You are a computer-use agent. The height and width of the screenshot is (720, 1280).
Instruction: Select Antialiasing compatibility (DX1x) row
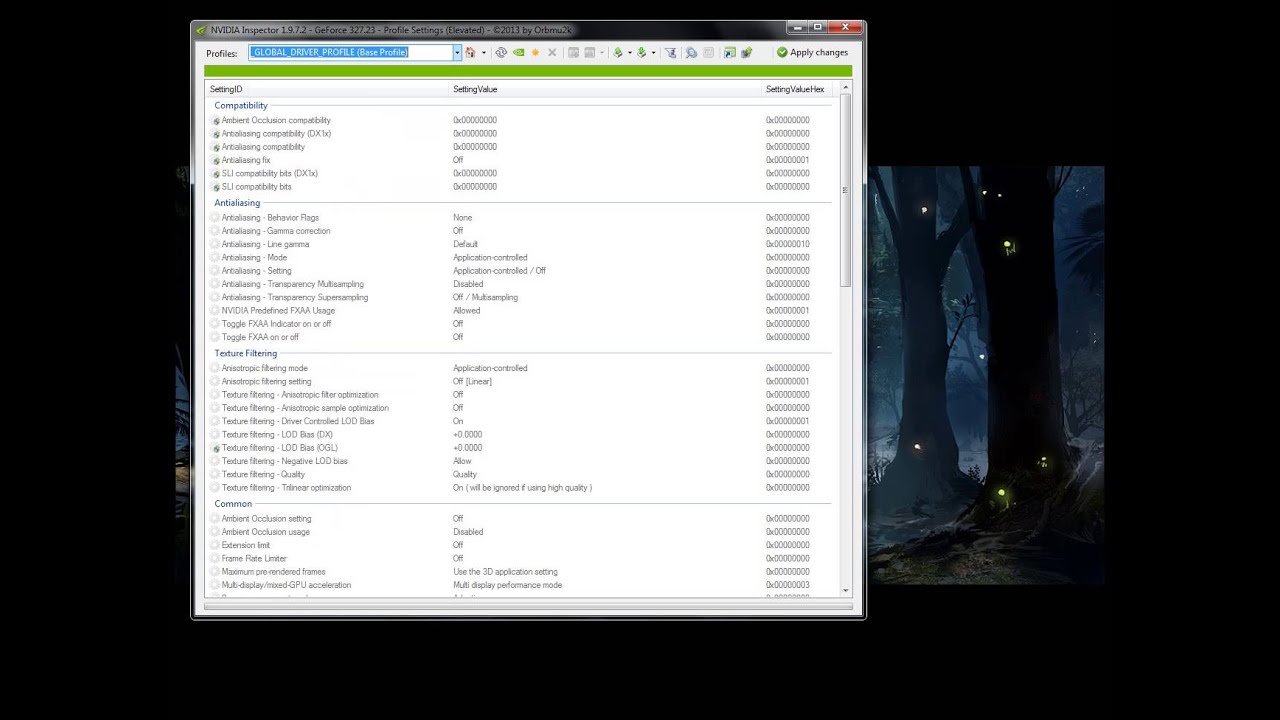click(520, 133)
